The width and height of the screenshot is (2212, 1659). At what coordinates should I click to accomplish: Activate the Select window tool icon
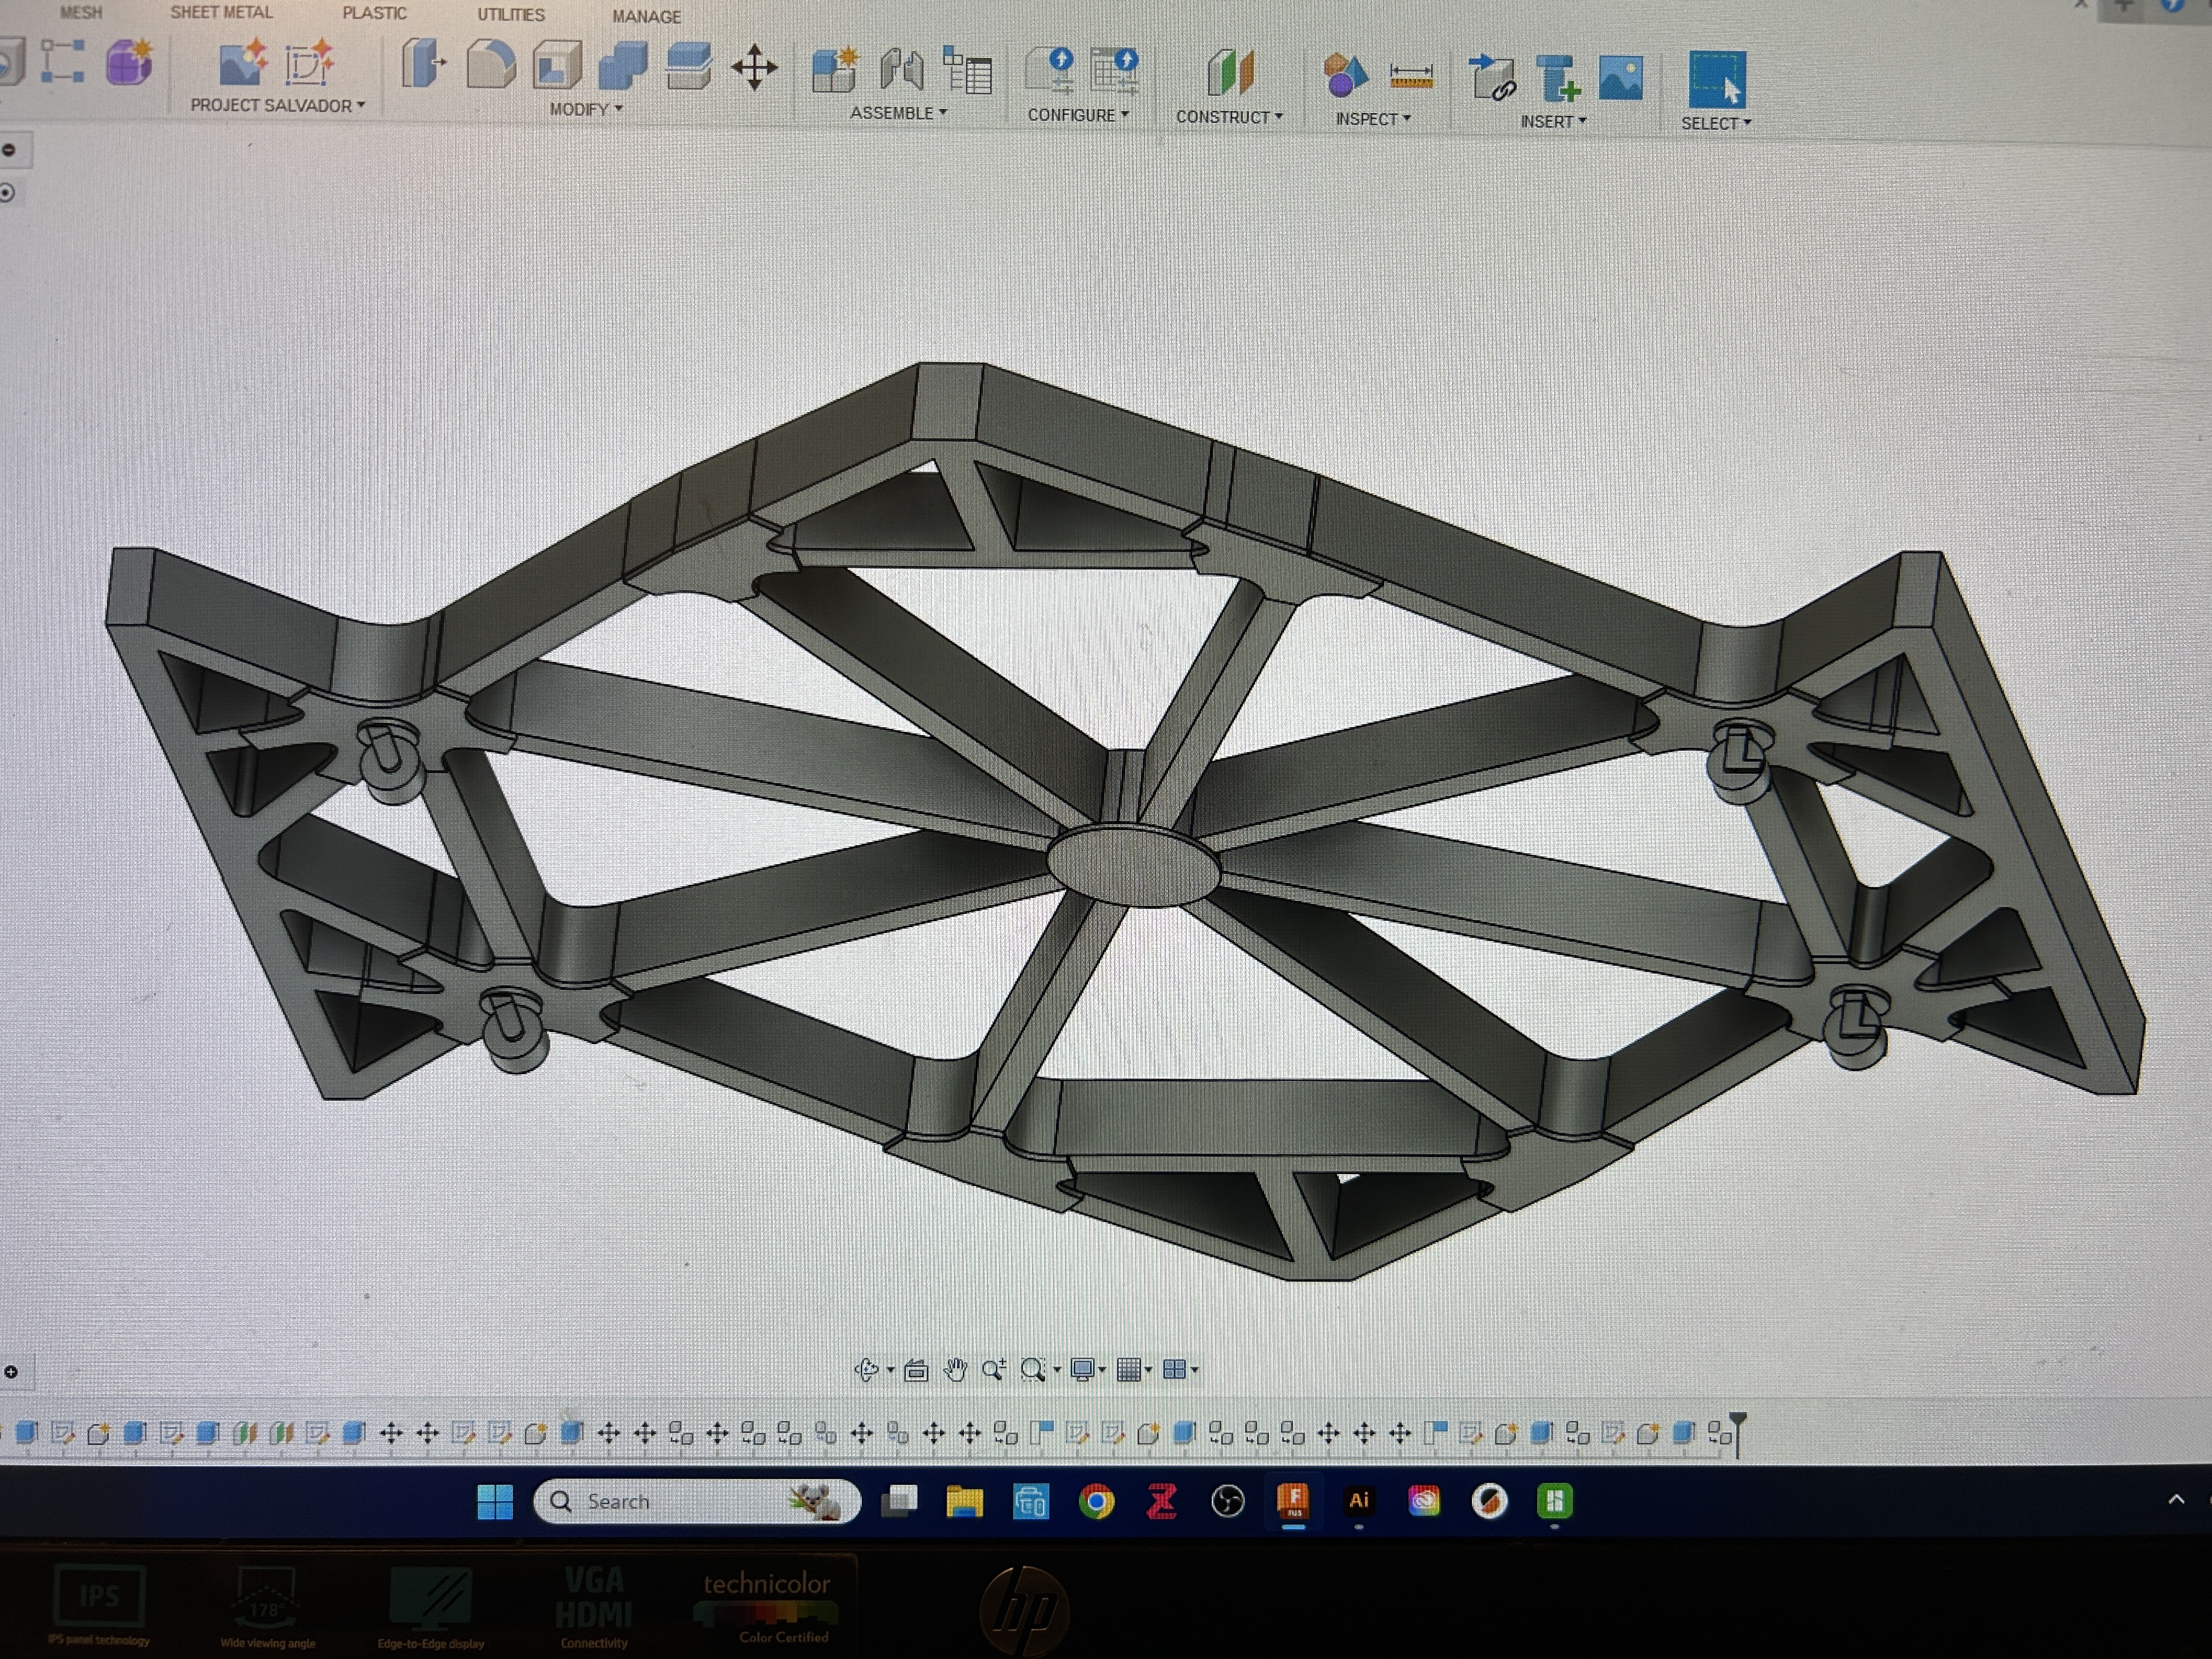[1717, 79]
